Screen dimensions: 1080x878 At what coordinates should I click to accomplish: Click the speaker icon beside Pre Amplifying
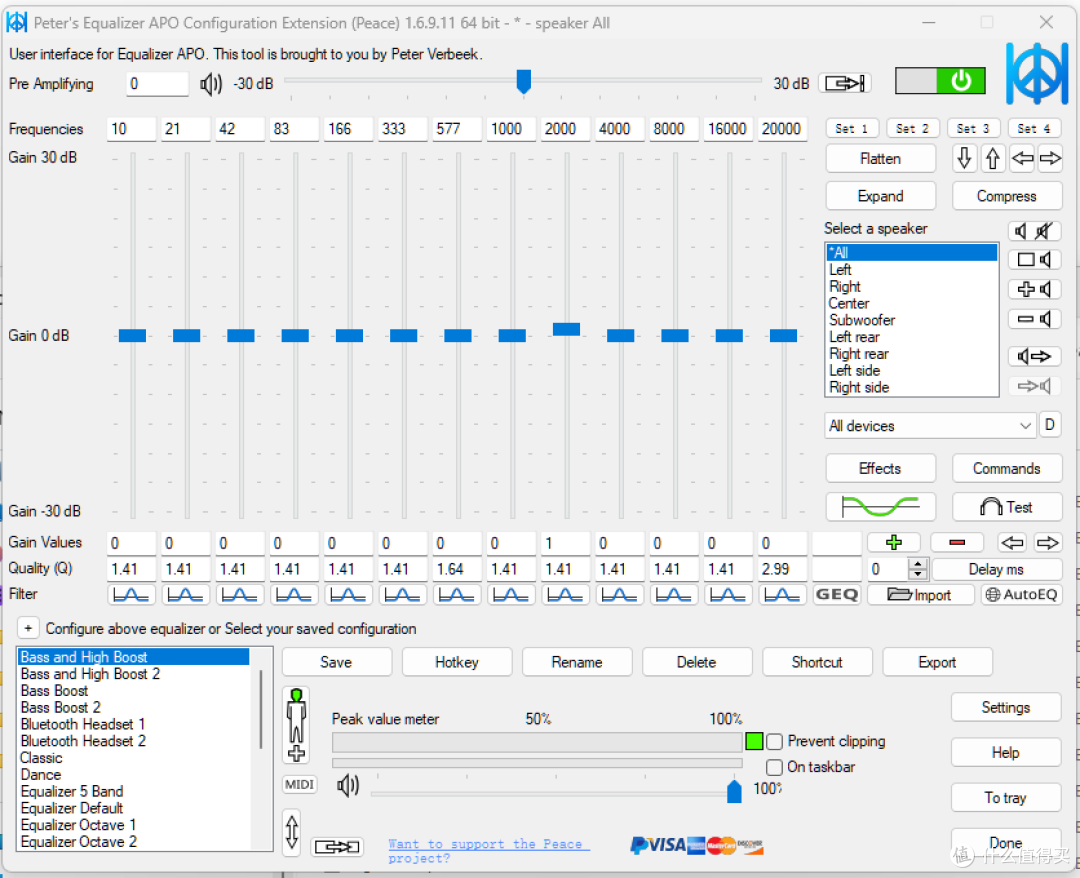tap(211, 84)
